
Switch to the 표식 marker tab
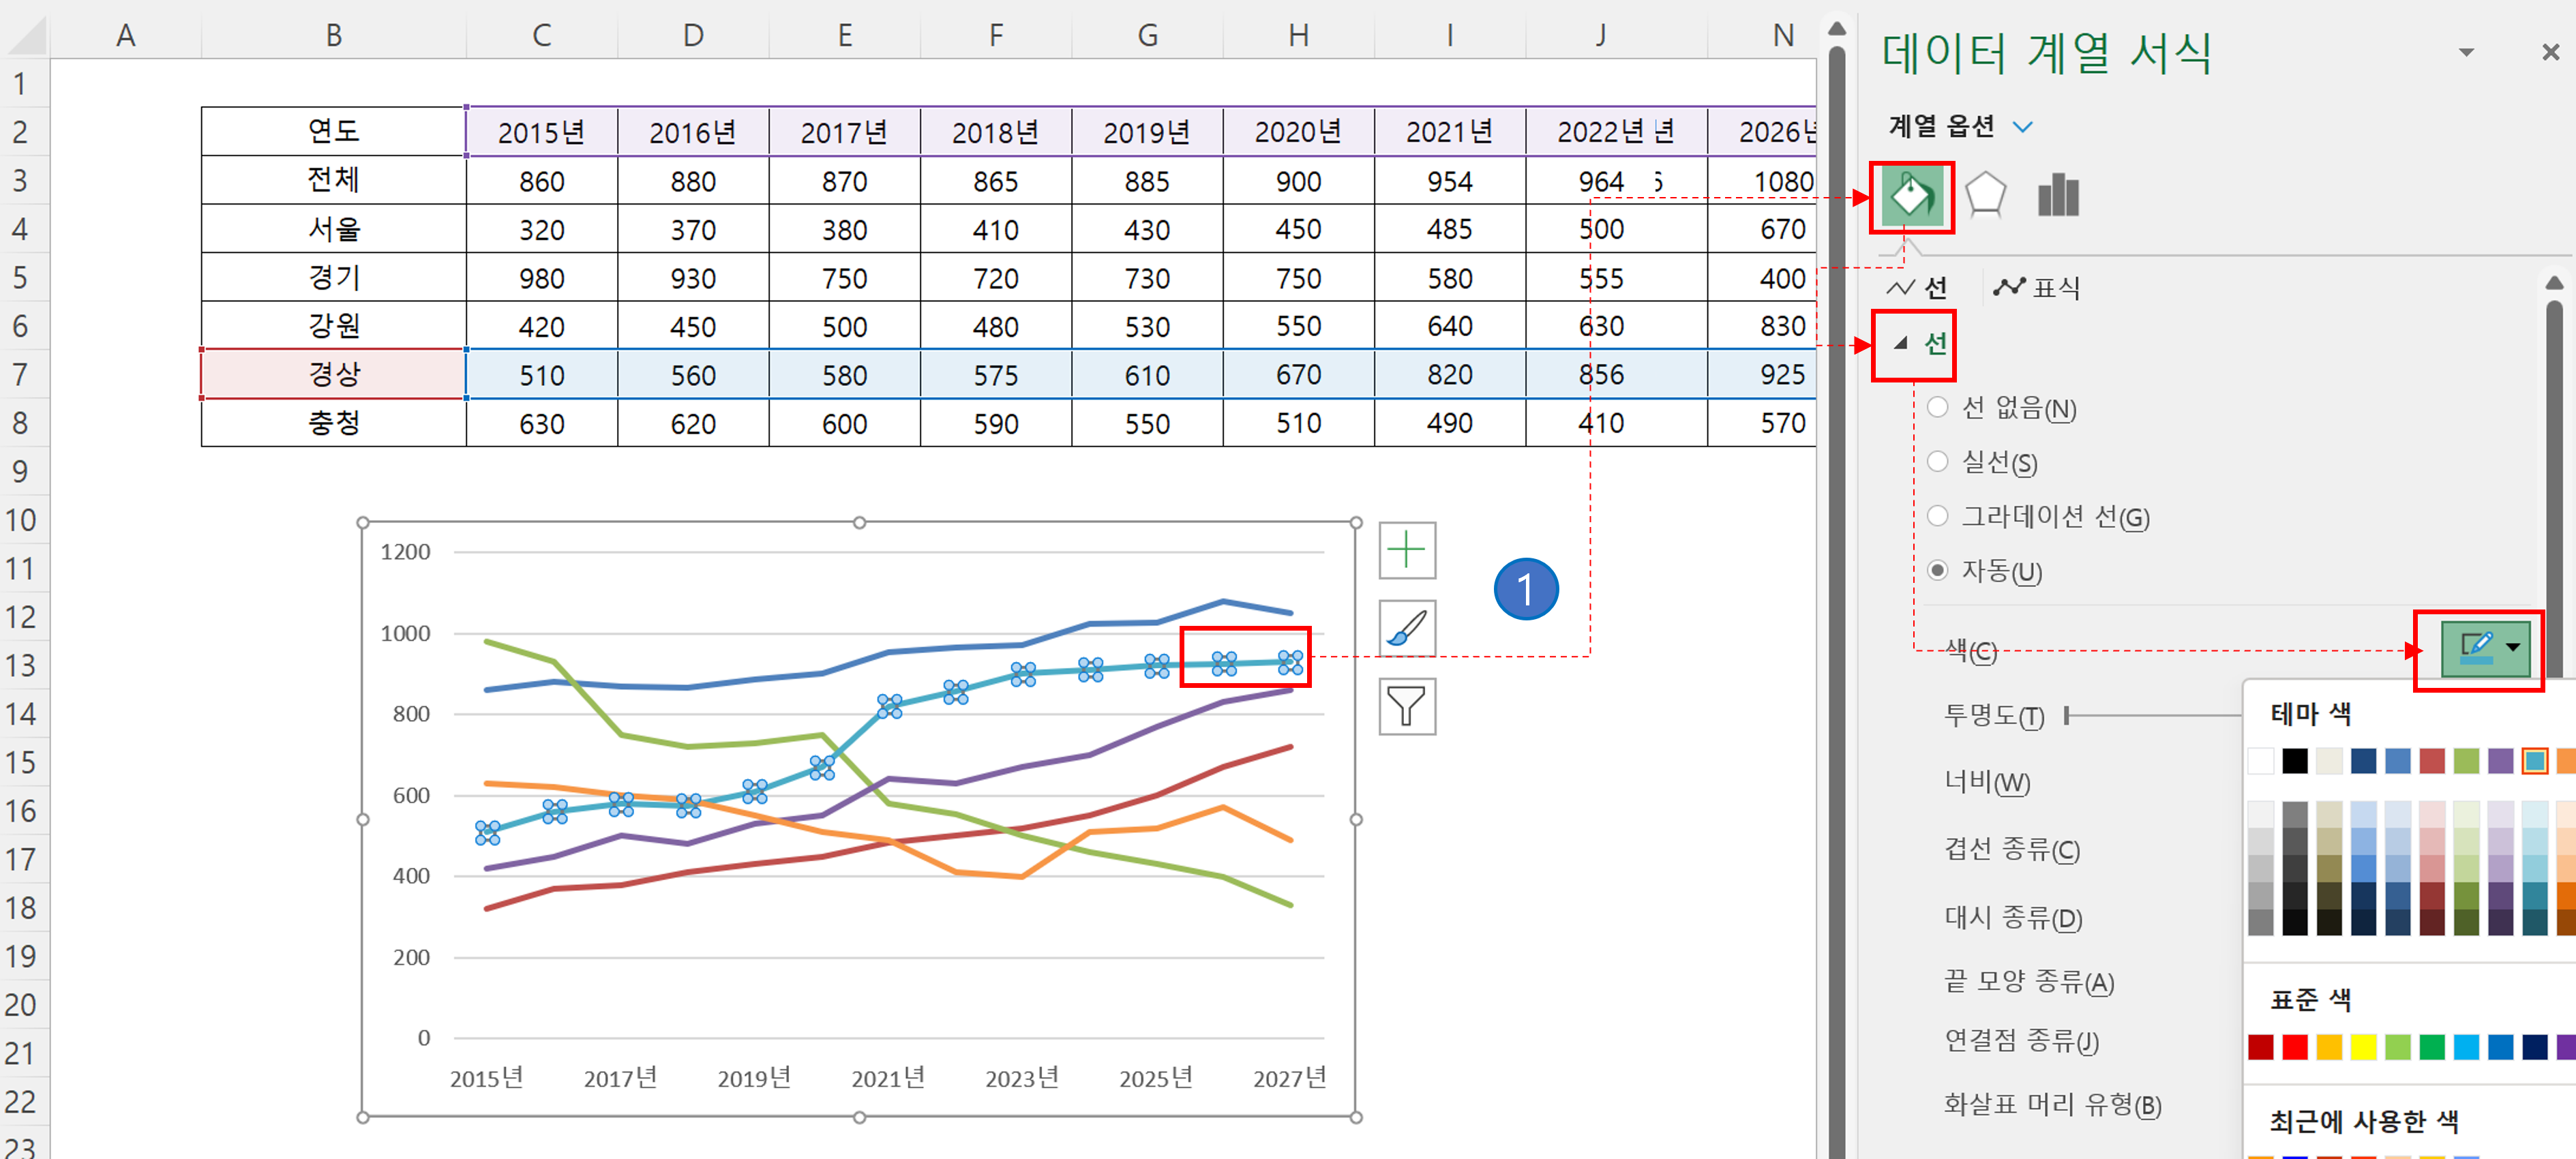point(2036,288)
